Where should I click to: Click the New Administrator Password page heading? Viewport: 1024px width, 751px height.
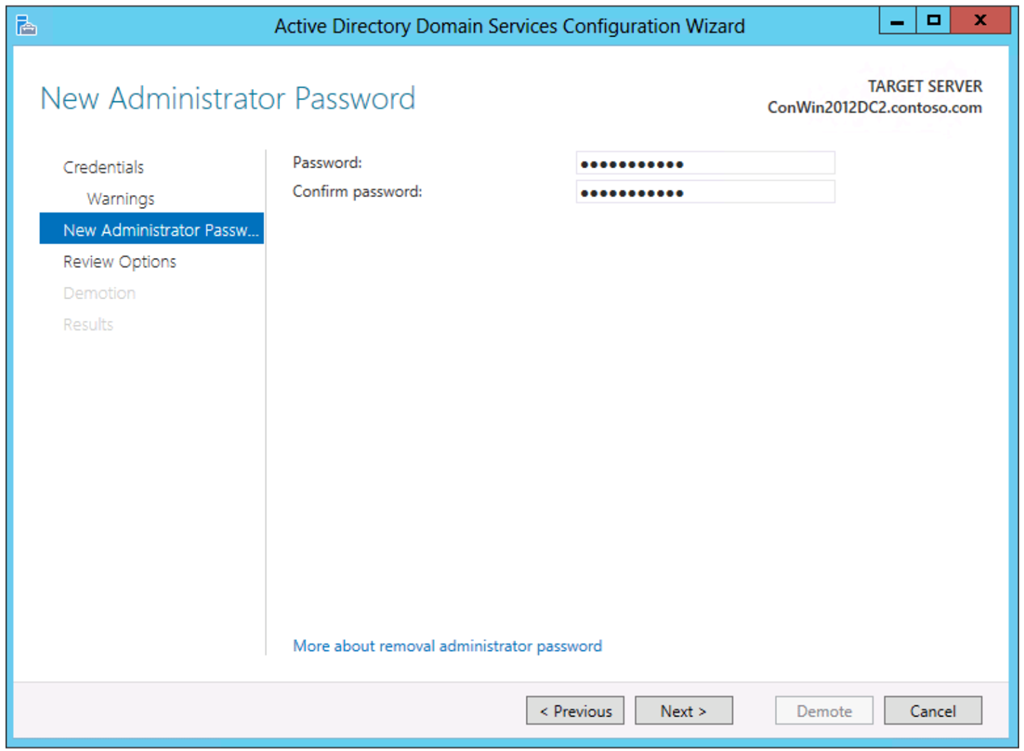tap(227, 99)
